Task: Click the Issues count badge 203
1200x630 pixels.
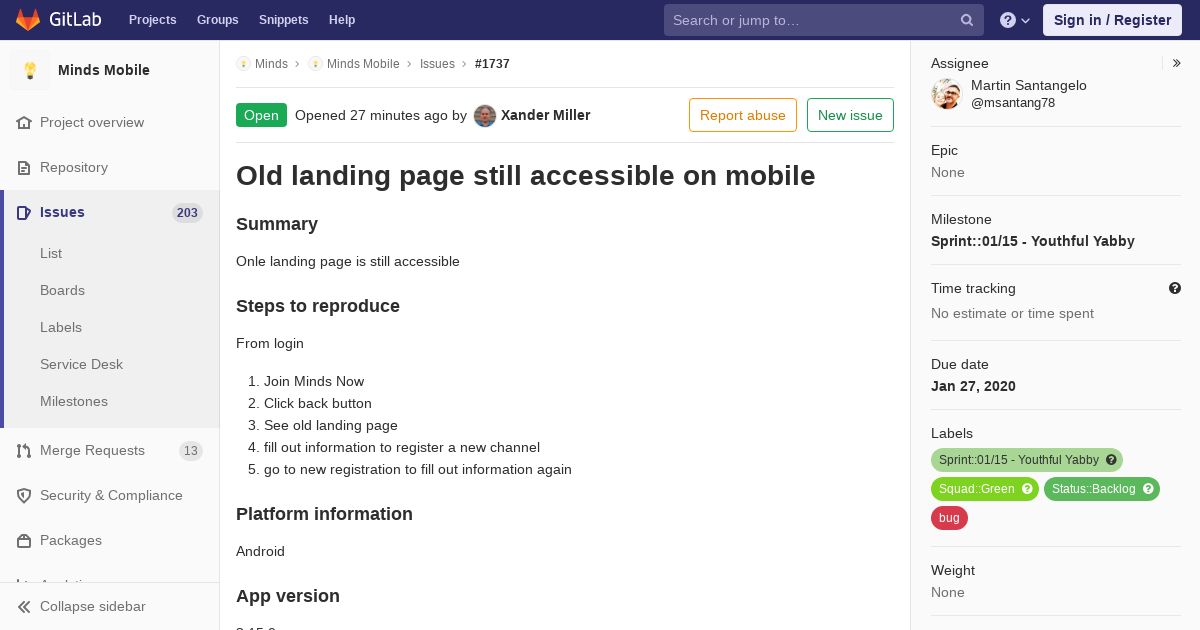Action: 187,213
